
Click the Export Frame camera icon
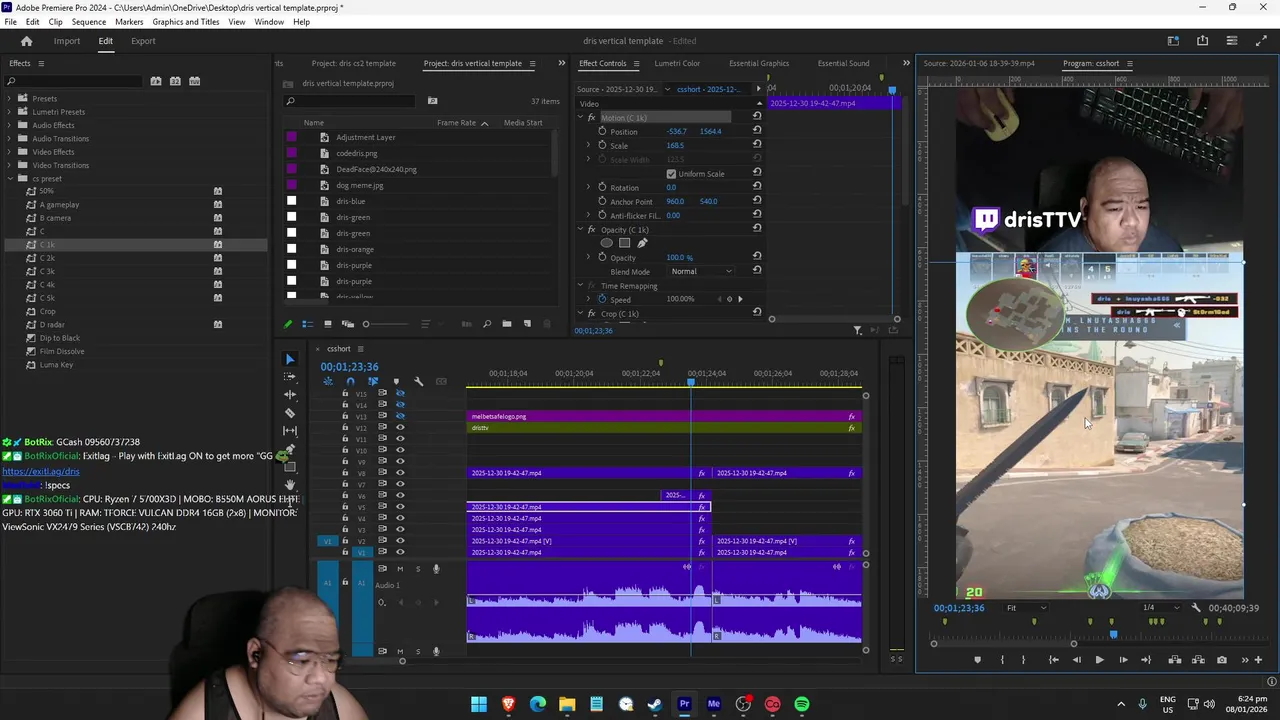(x=1222, y=660)
